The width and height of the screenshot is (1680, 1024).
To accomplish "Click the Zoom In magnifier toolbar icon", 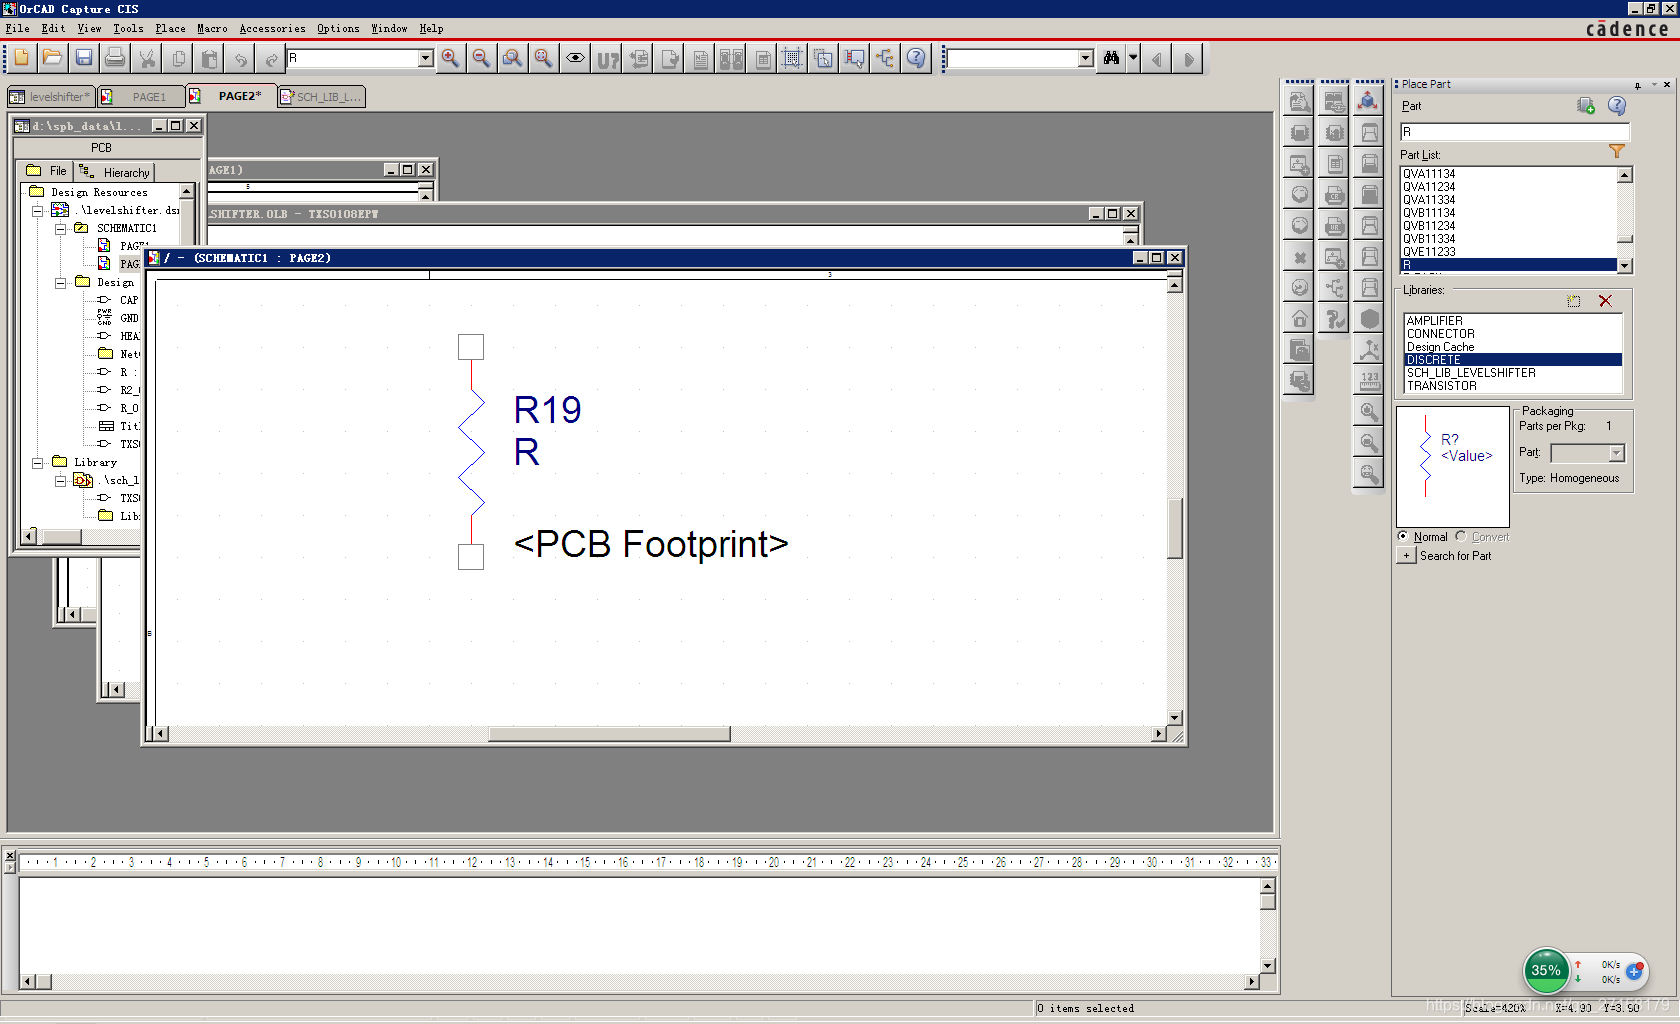I will point(450,59).
